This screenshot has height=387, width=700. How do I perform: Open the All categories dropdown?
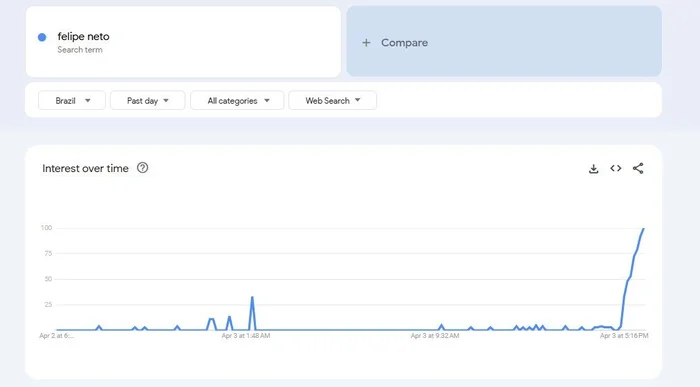[237, 100]
